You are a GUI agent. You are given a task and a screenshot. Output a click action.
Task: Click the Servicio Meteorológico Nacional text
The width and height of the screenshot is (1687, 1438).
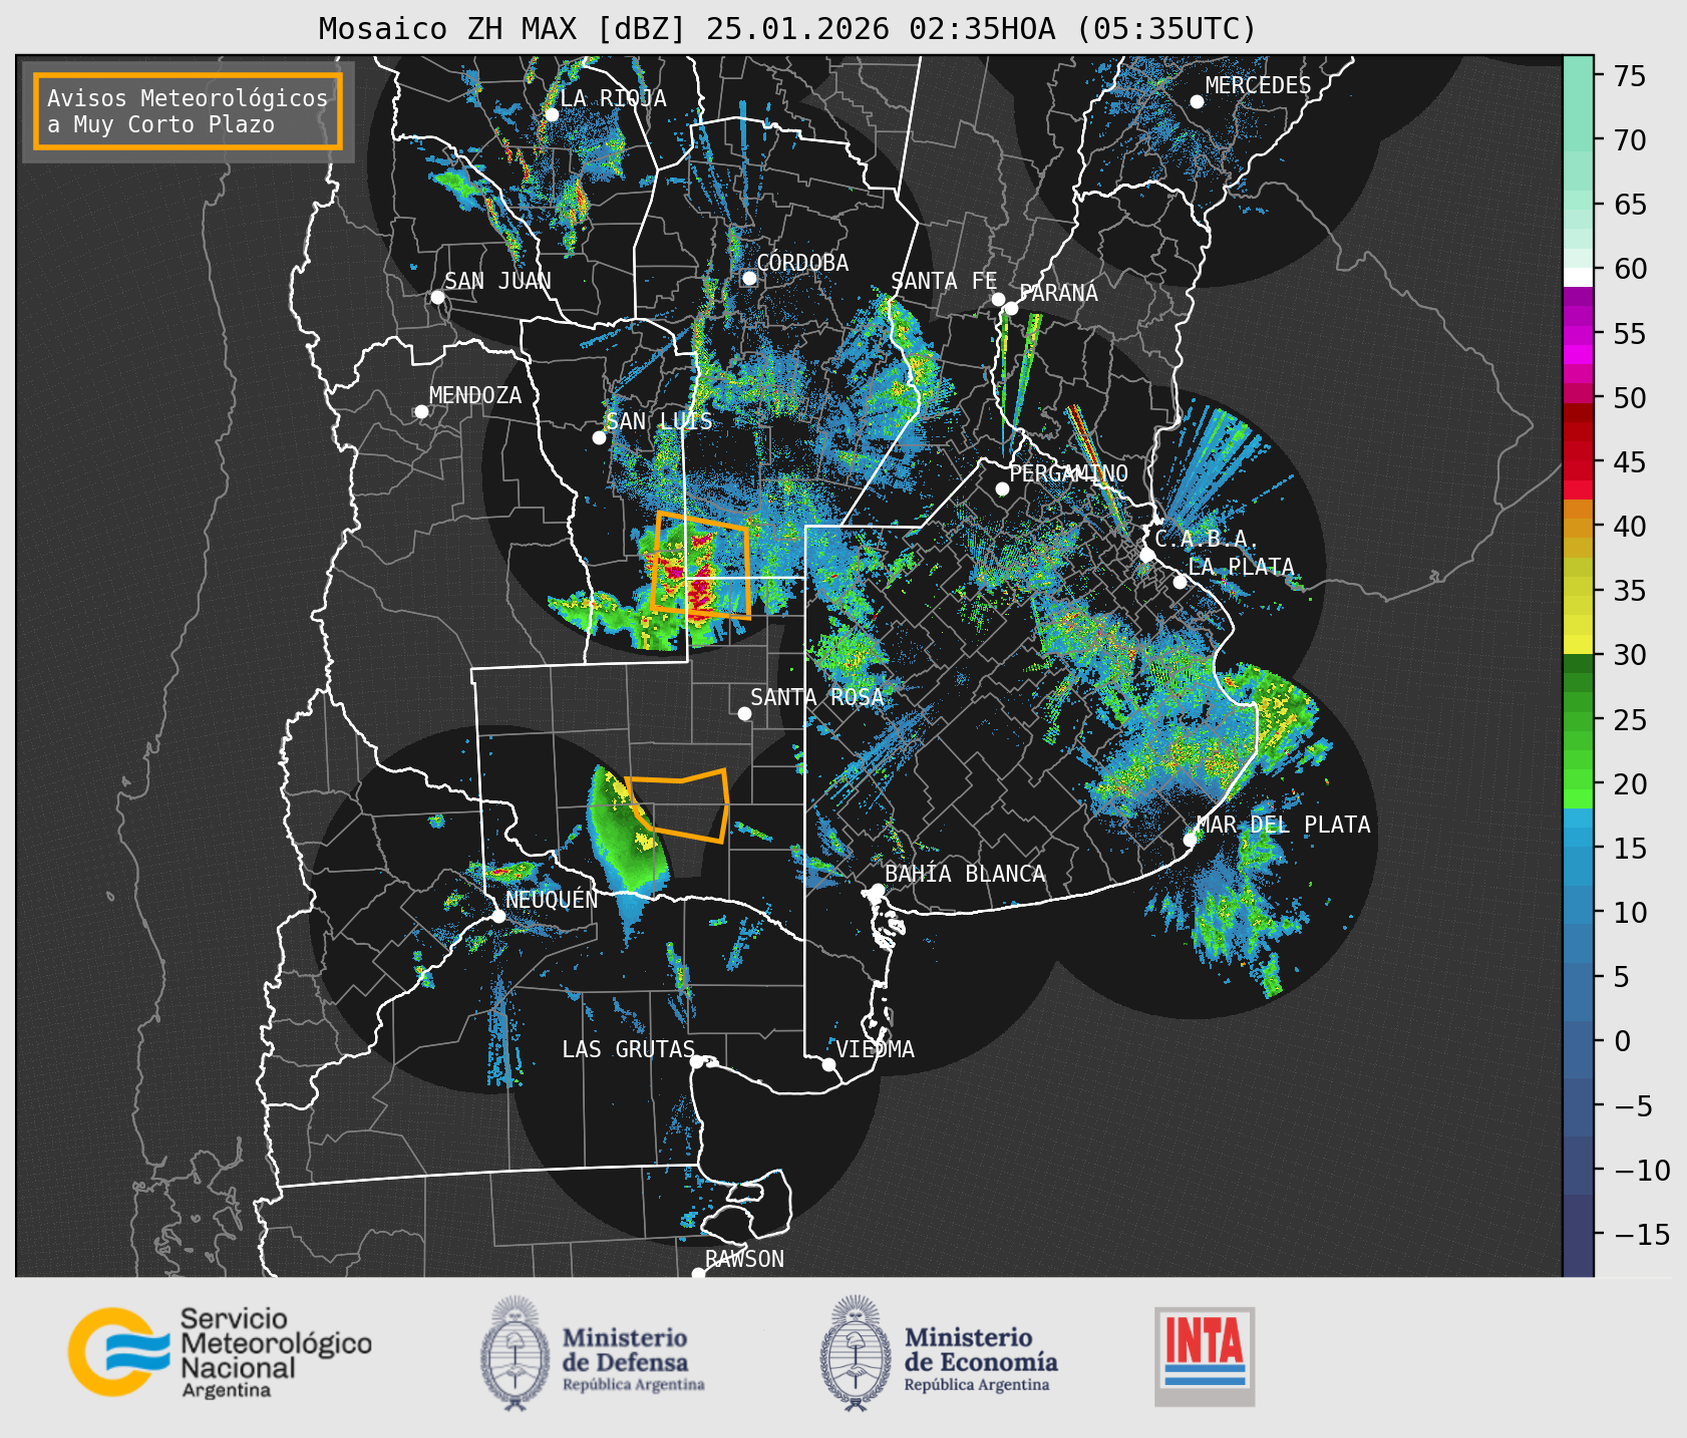(x=275, y=1351)
